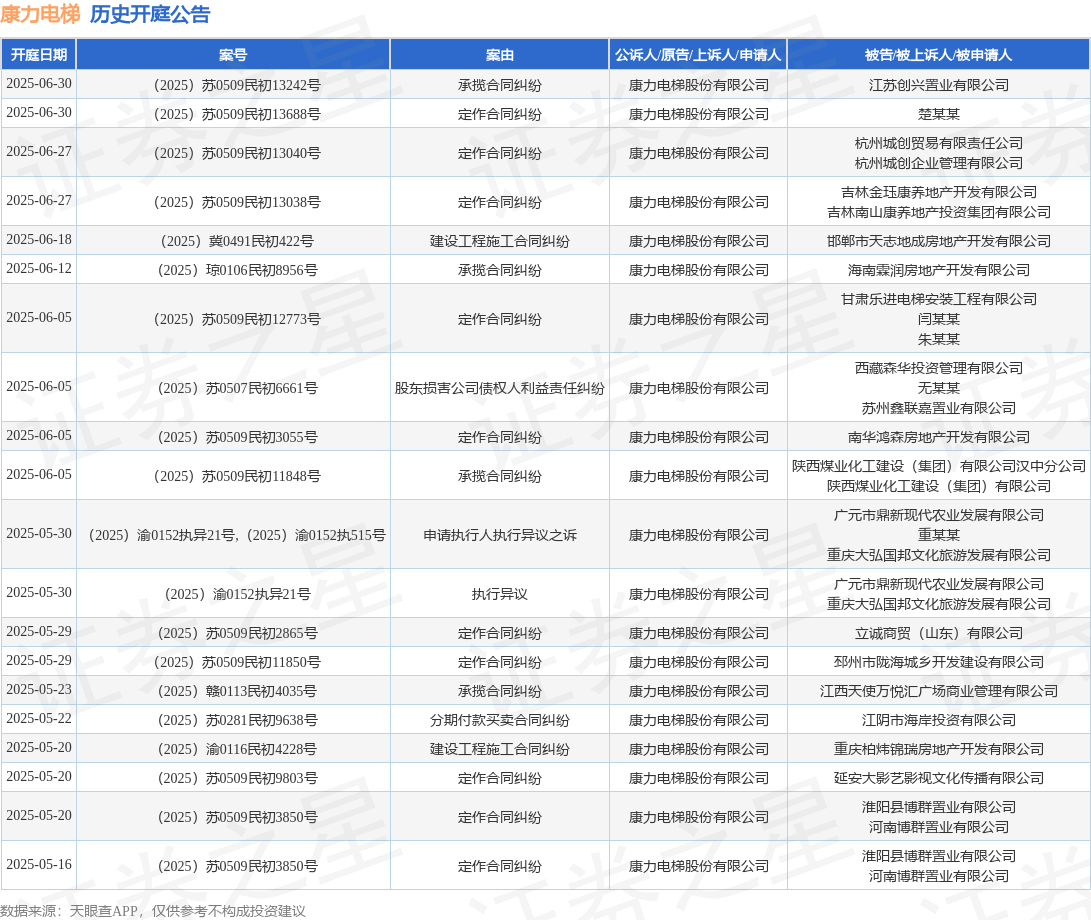Image resolution: width=1091 pixels, height=920 pixels.
Task: Click defendant 江西天使万悦汇广场商业管理有限公司
Action: coord(939,691)
